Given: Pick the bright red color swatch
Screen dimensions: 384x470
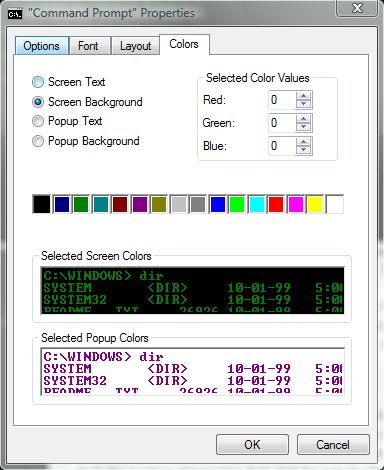Looking at the screenshot, I should (276, 204).
